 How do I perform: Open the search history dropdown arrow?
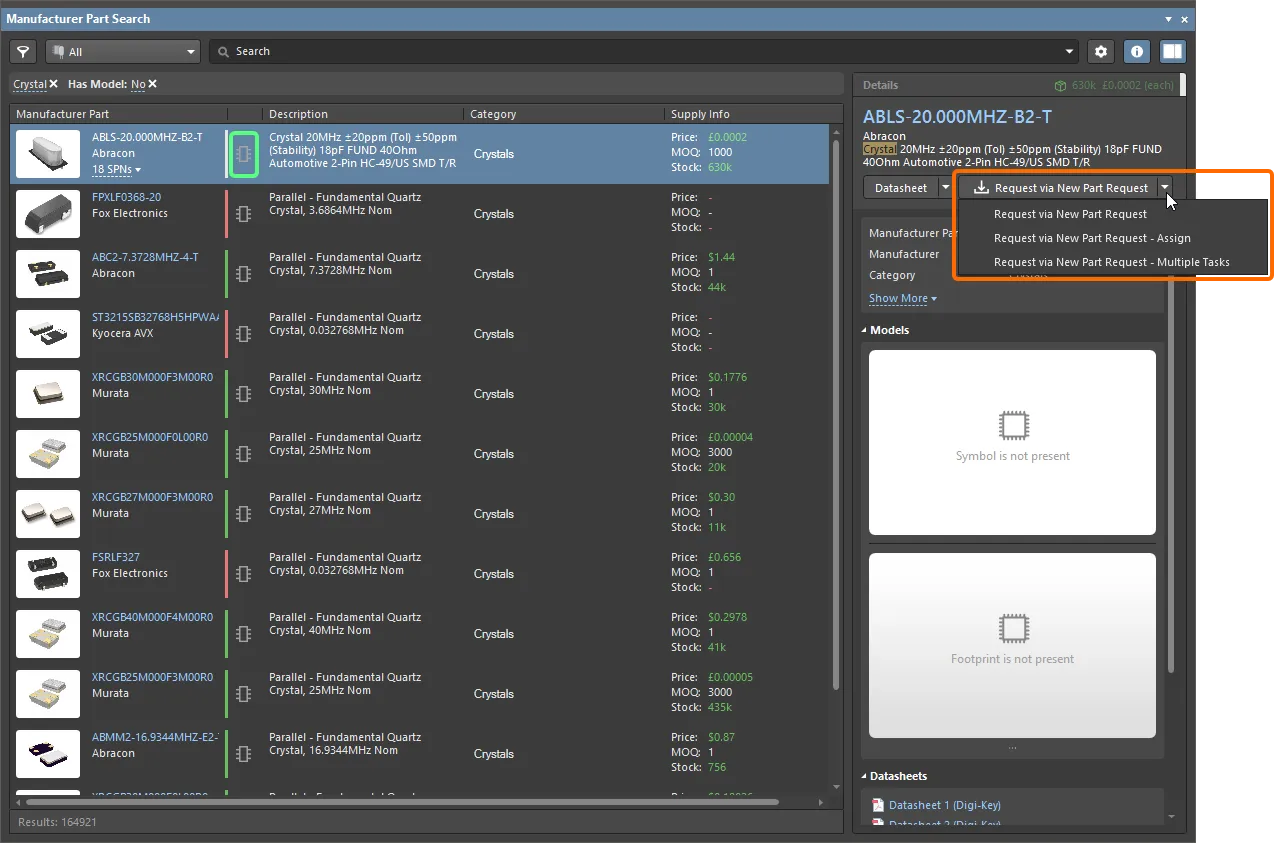click(x=1071, y=52)
